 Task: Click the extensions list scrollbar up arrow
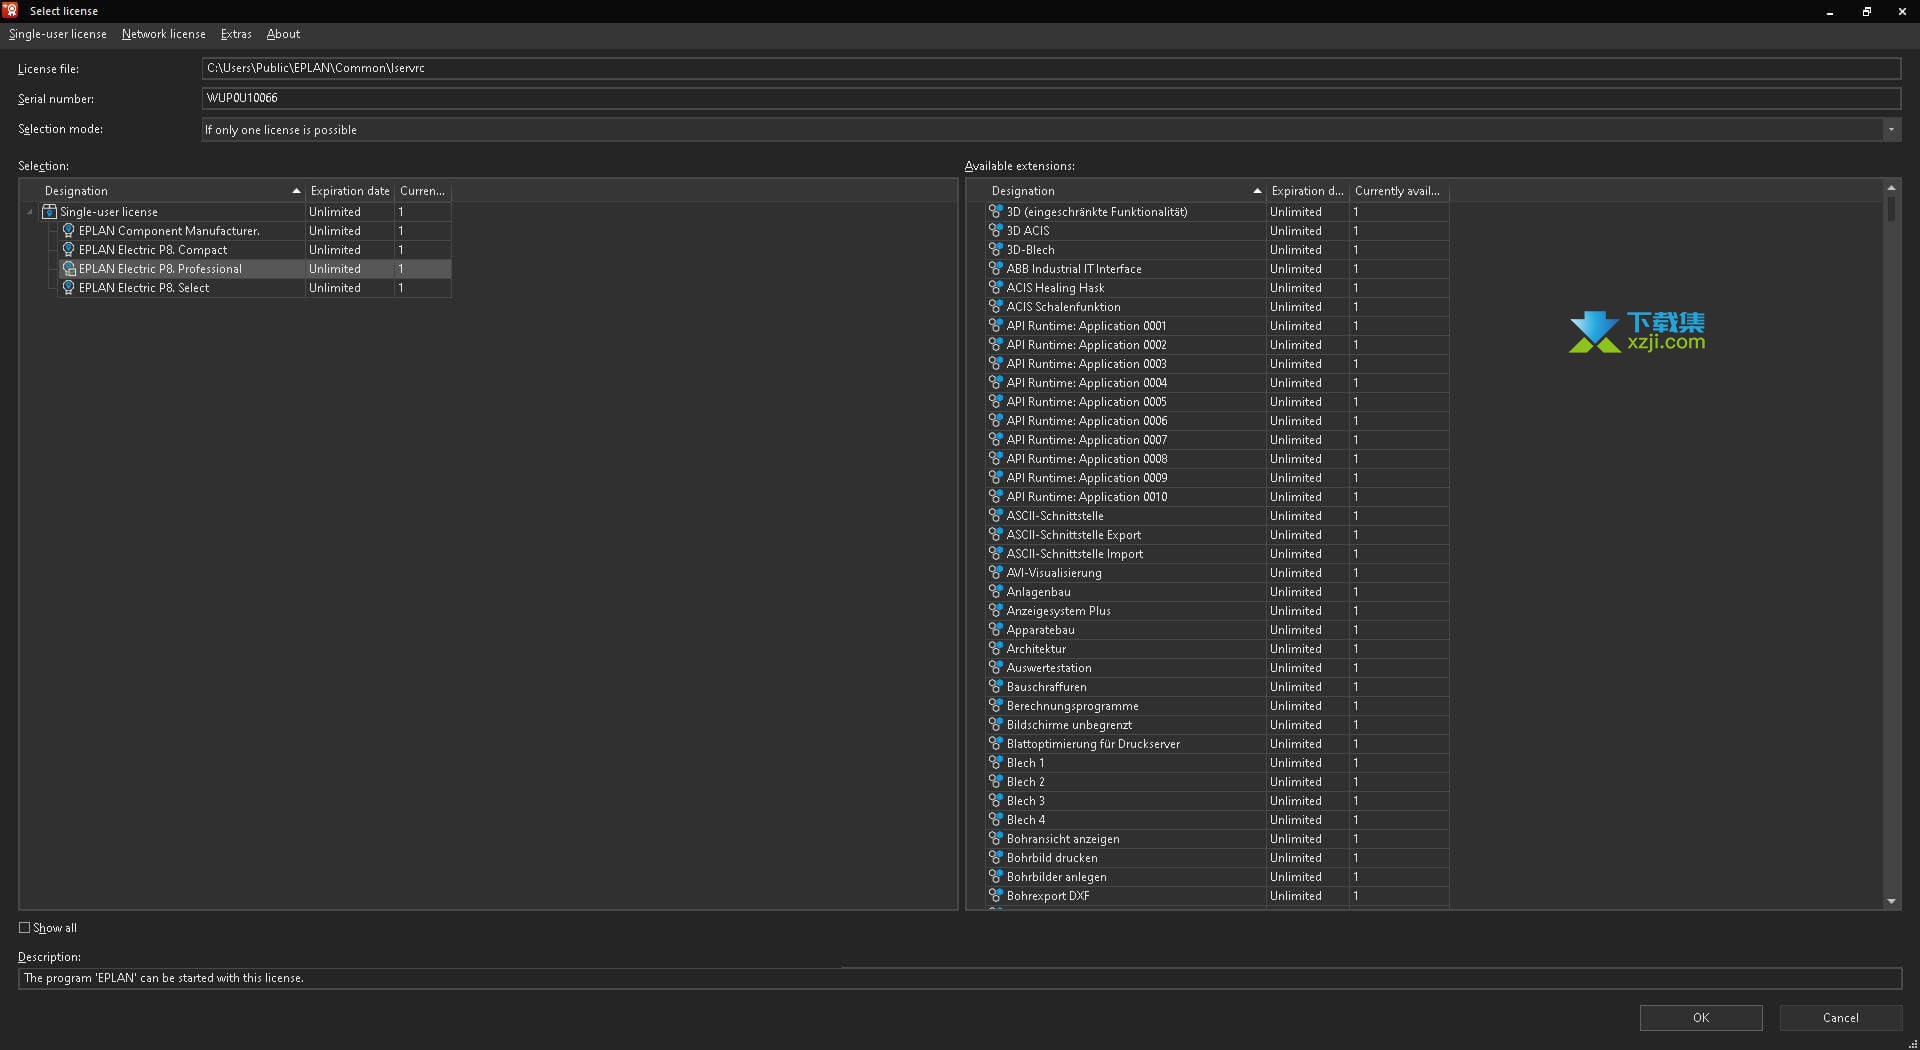click(x=1891, y=188)
